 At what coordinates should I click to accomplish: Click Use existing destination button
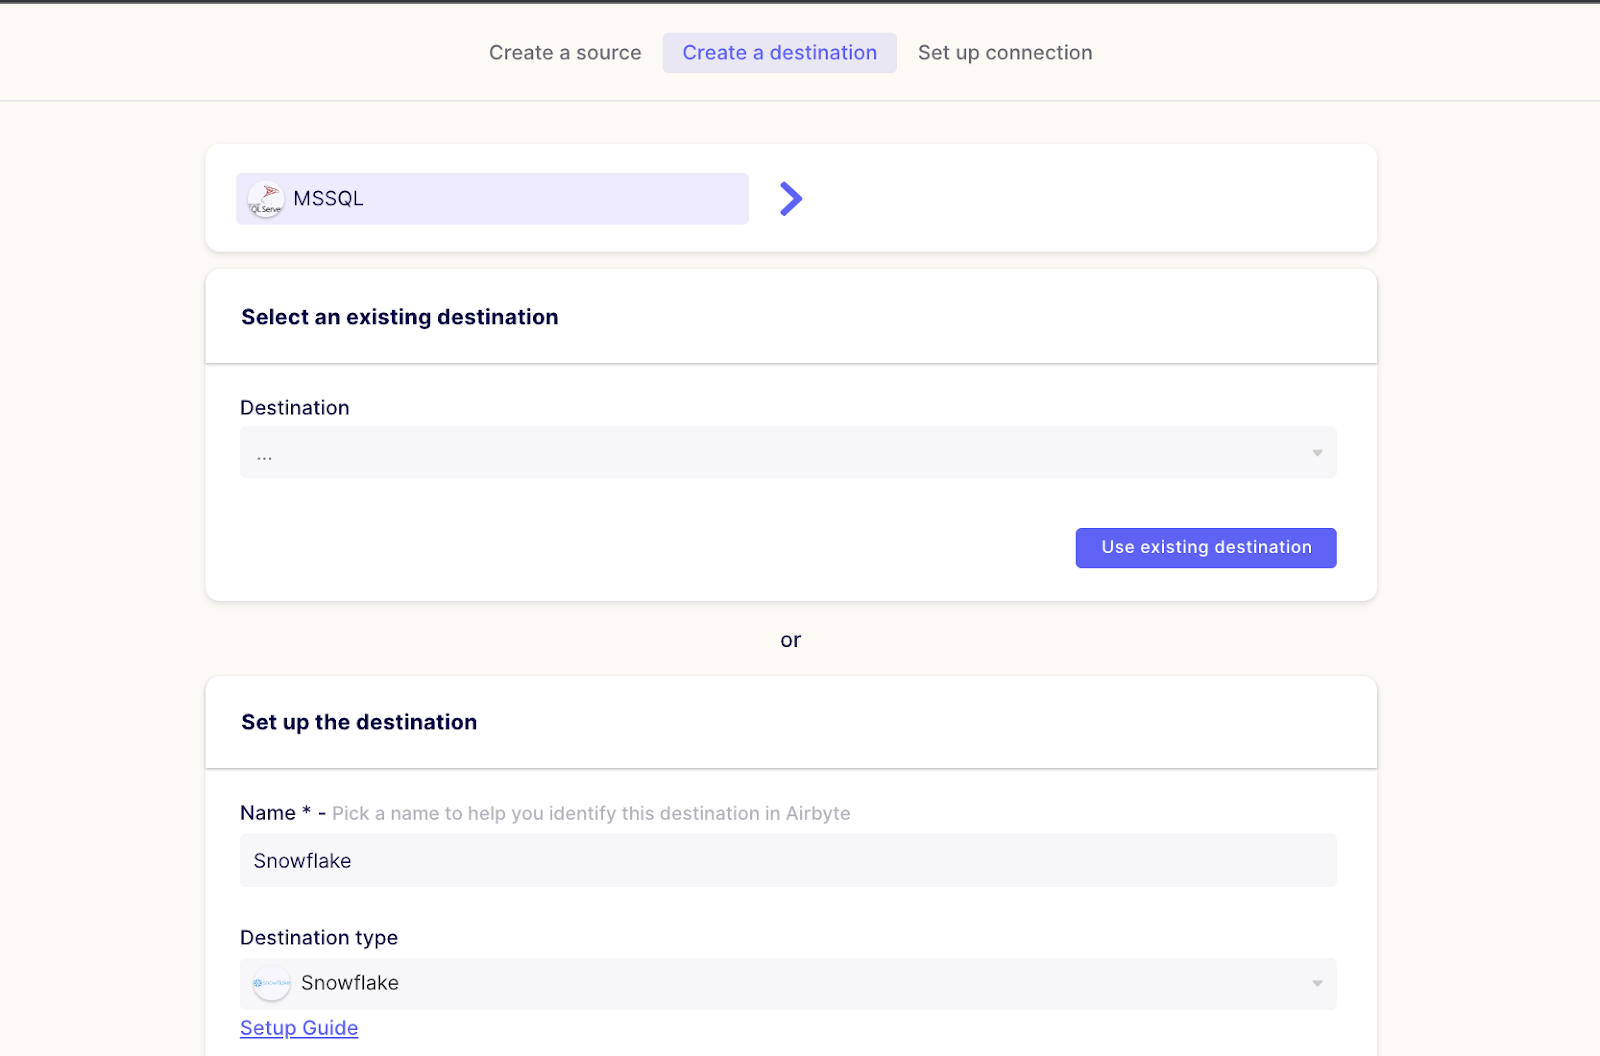pos(1206,548)
